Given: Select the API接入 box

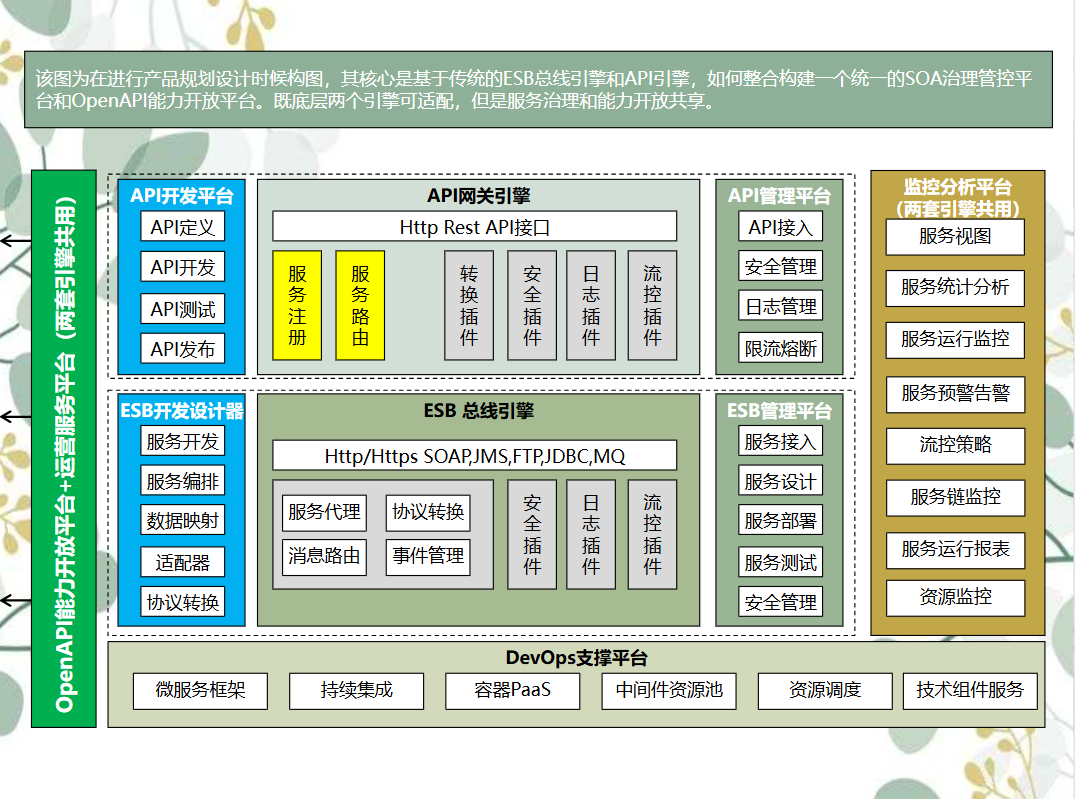Looking at the screenshot, I should (x=780, y=227).
